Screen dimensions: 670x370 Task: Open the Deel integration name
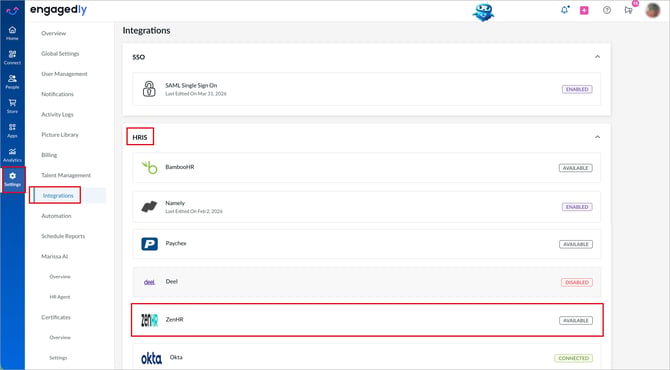coord(171,281)
